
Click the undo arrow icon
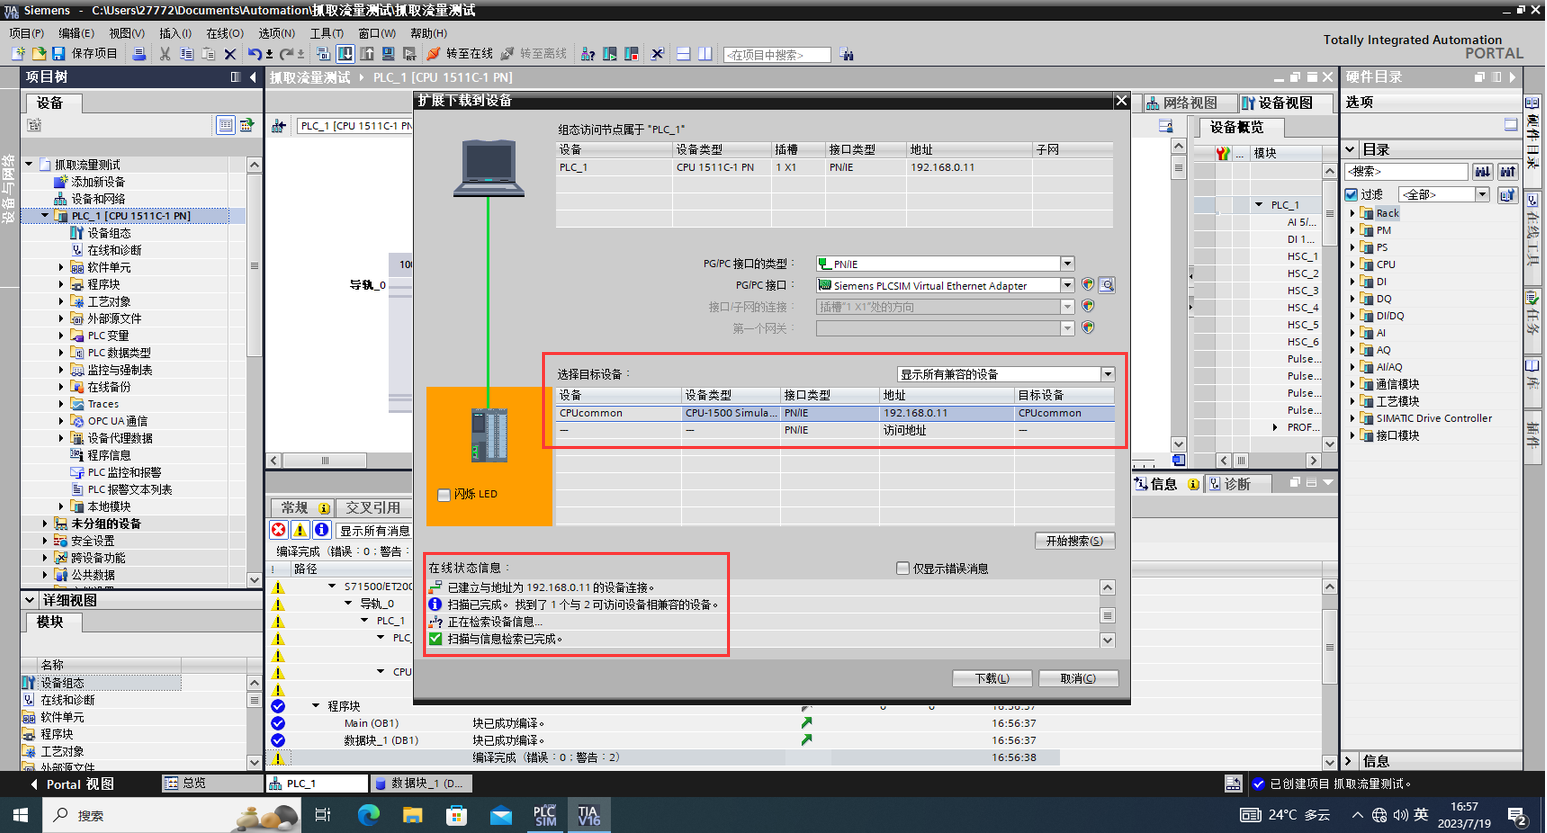255,54
